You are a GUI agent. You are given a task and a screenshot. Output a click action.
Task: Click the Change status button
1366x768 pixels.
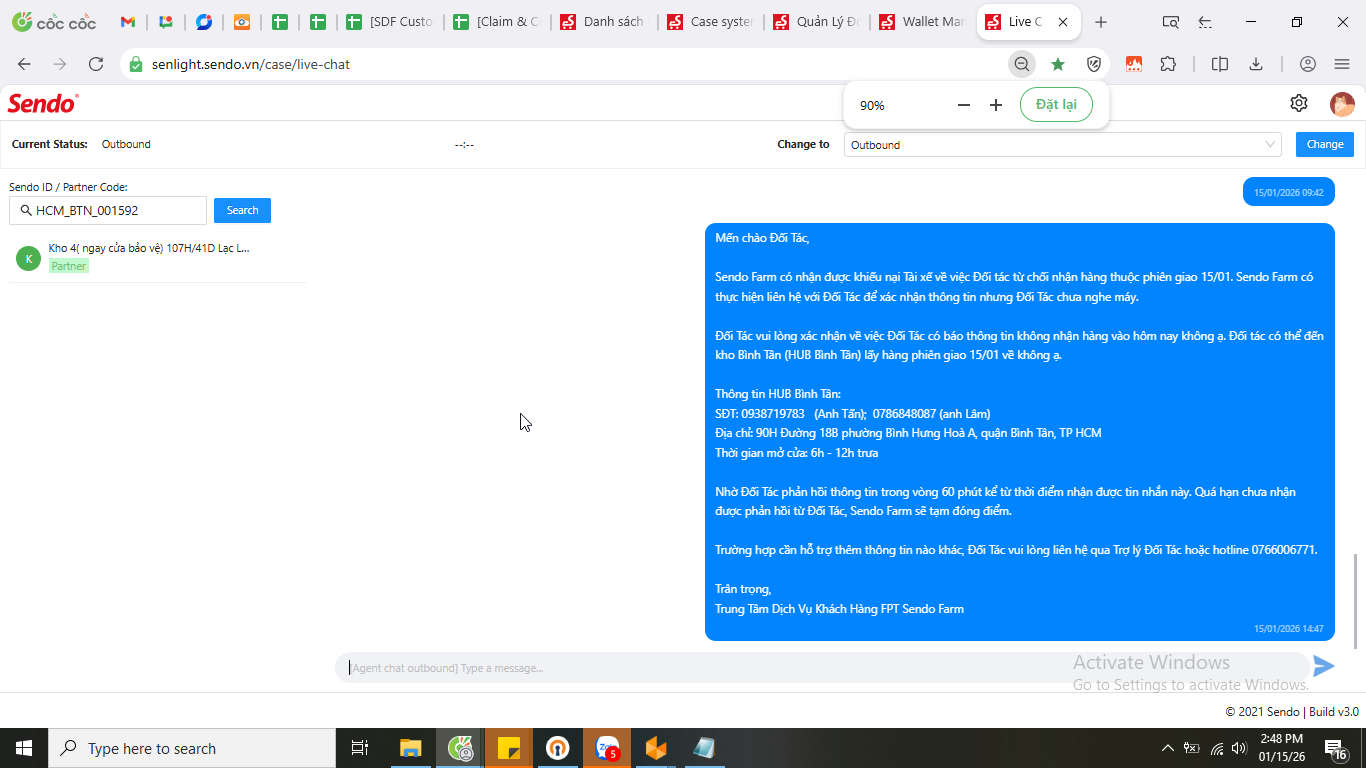click(x=1325, y=144)
